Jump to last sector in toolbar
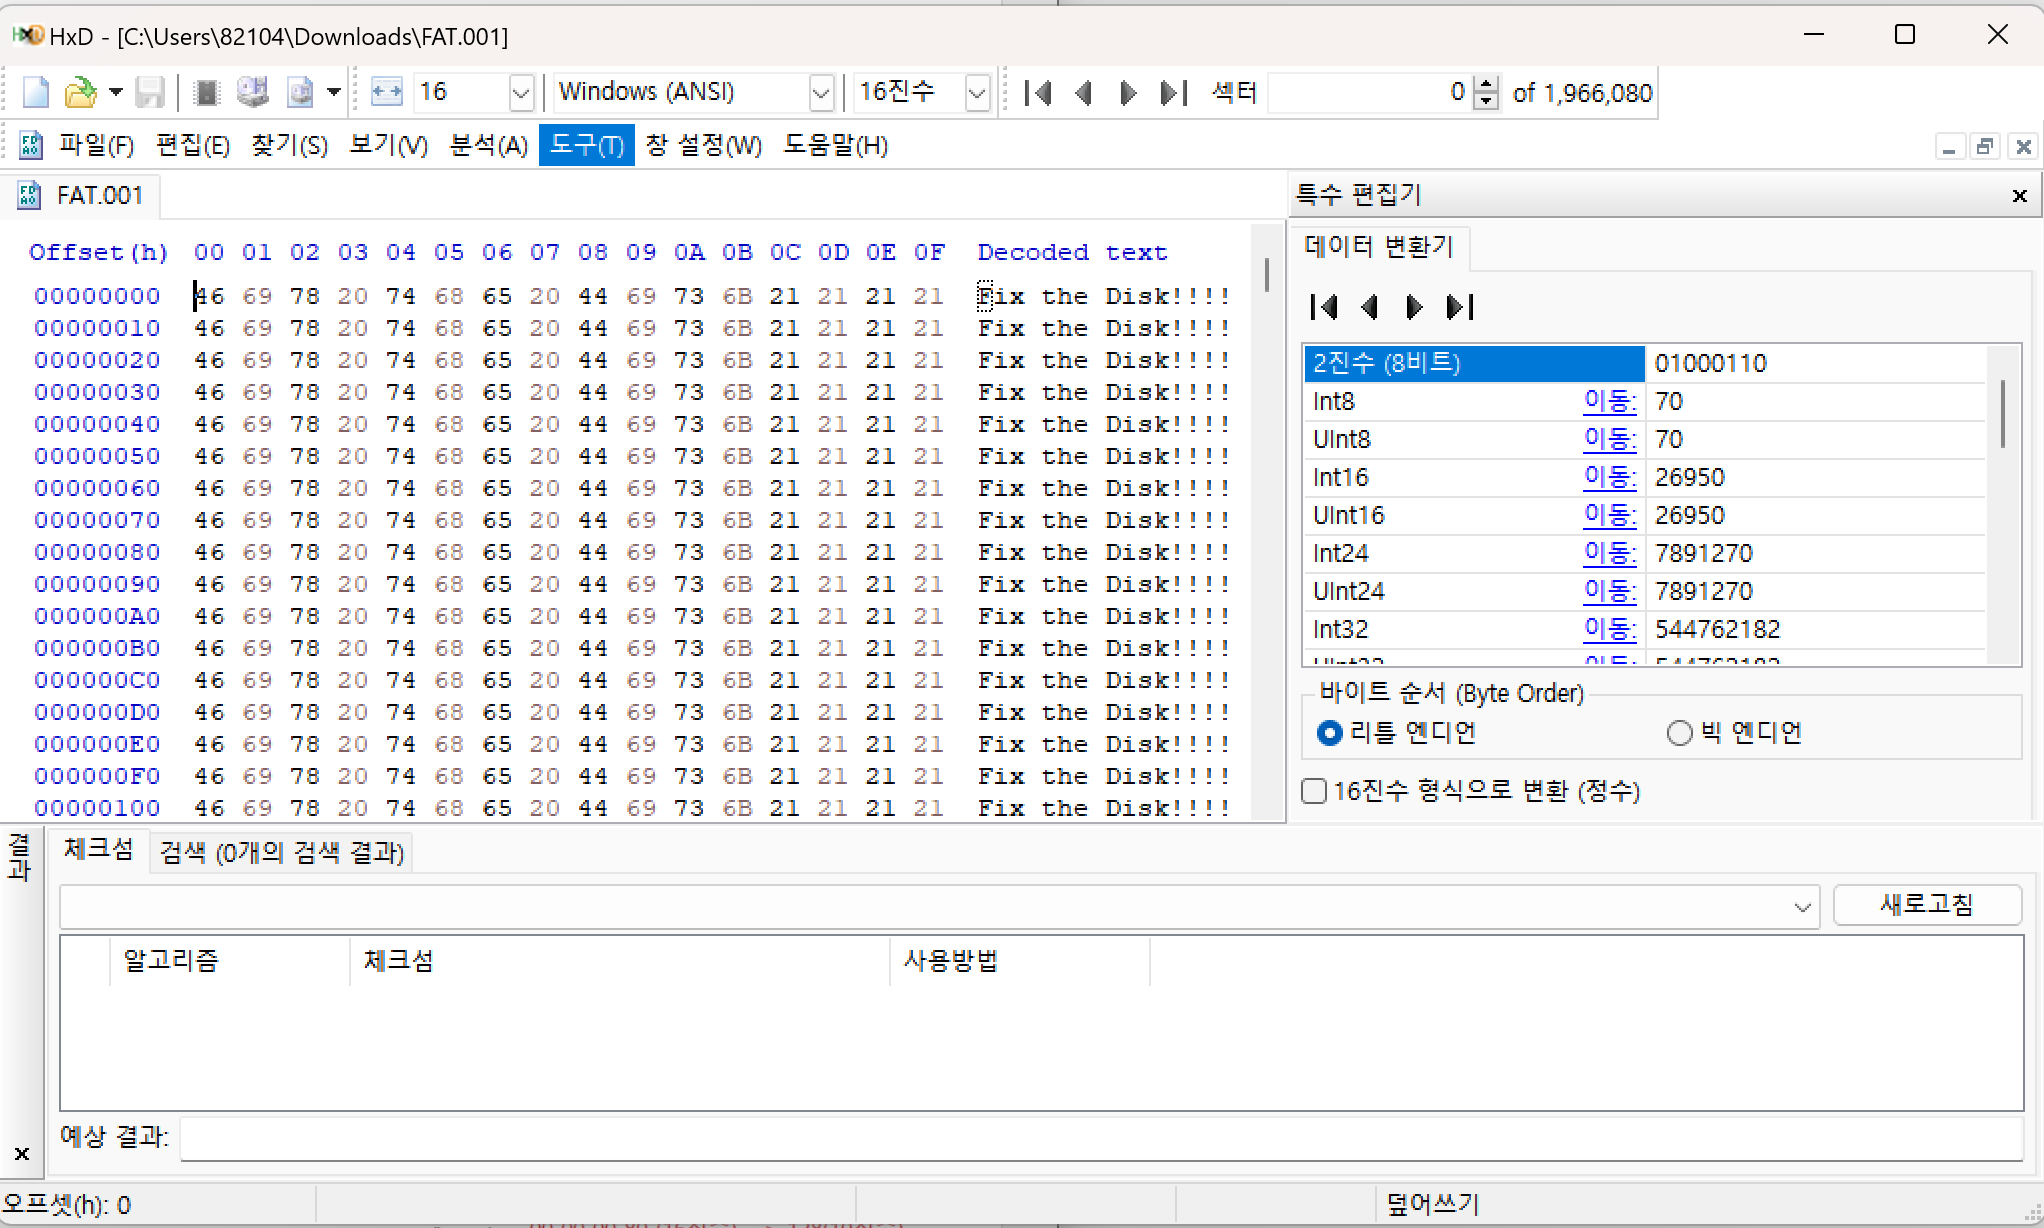2044x1228 pixels. pos(1173,93)
